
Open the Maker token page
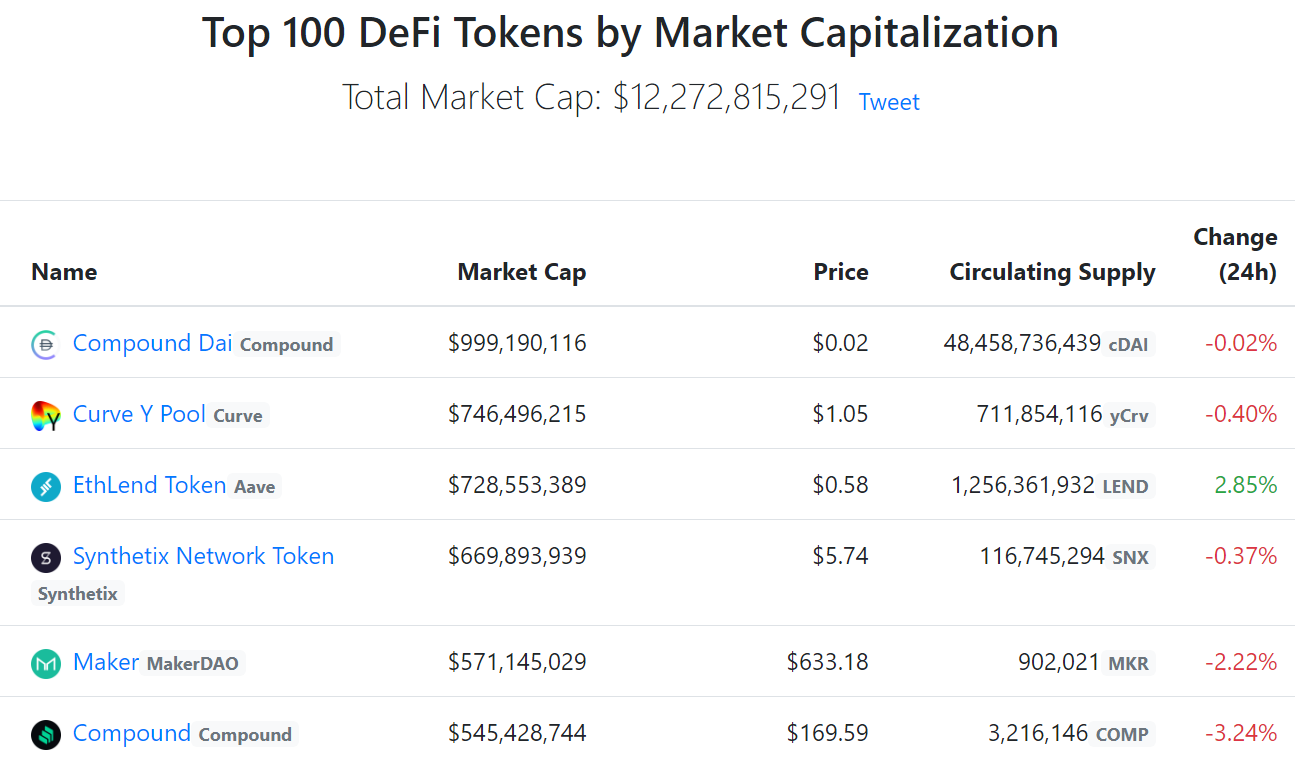tap(105, 661)
